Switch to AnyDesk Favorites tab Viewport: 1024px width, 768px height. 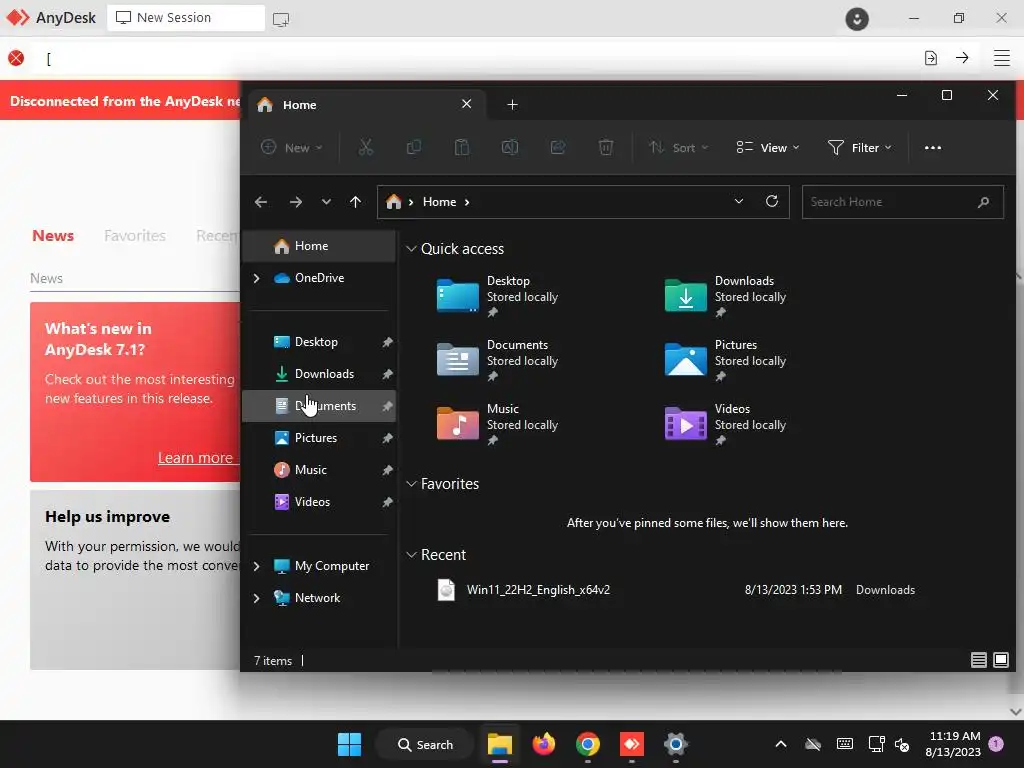(135, 236)
